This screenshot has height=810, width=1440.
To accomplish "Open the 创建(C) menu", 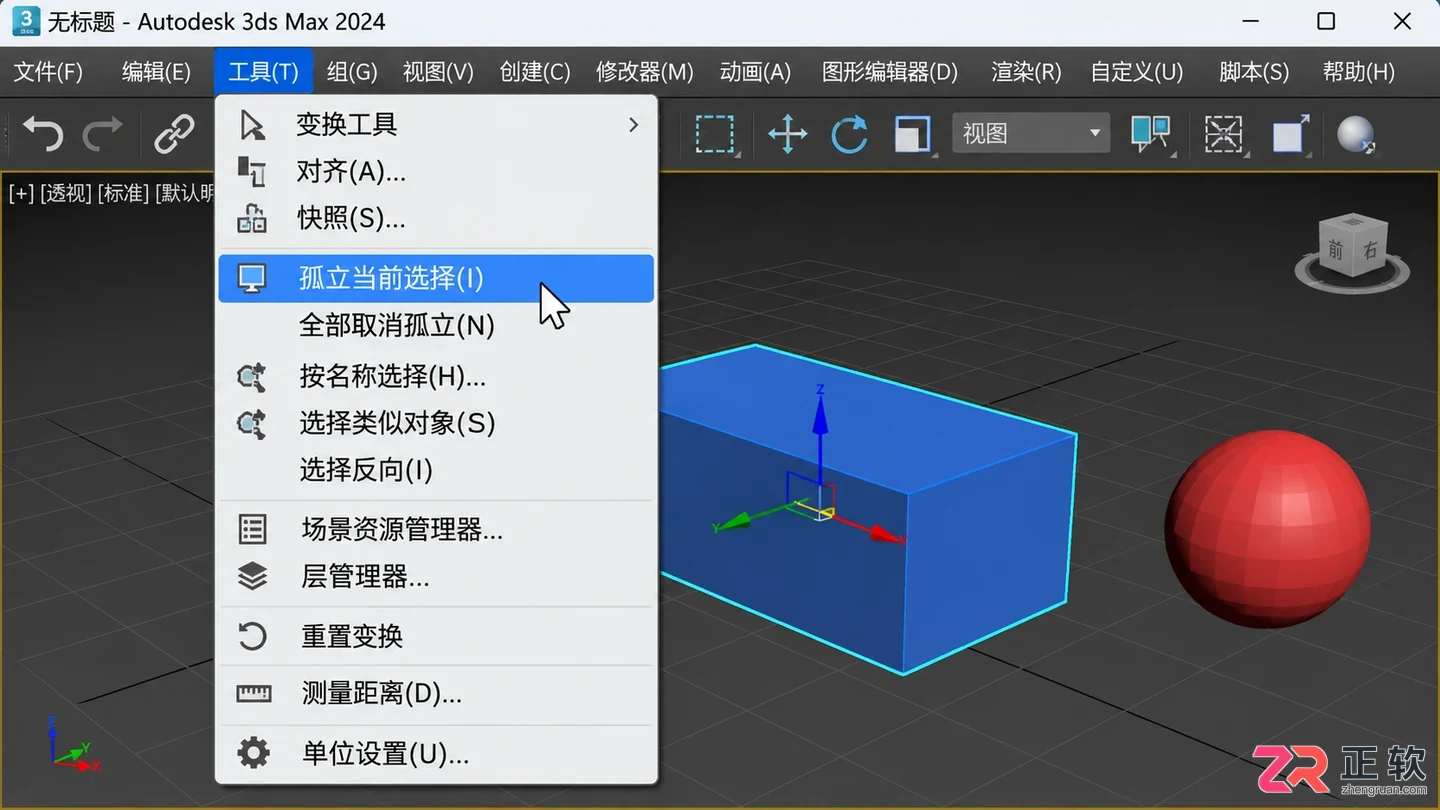I will click(x=535, y=72).
